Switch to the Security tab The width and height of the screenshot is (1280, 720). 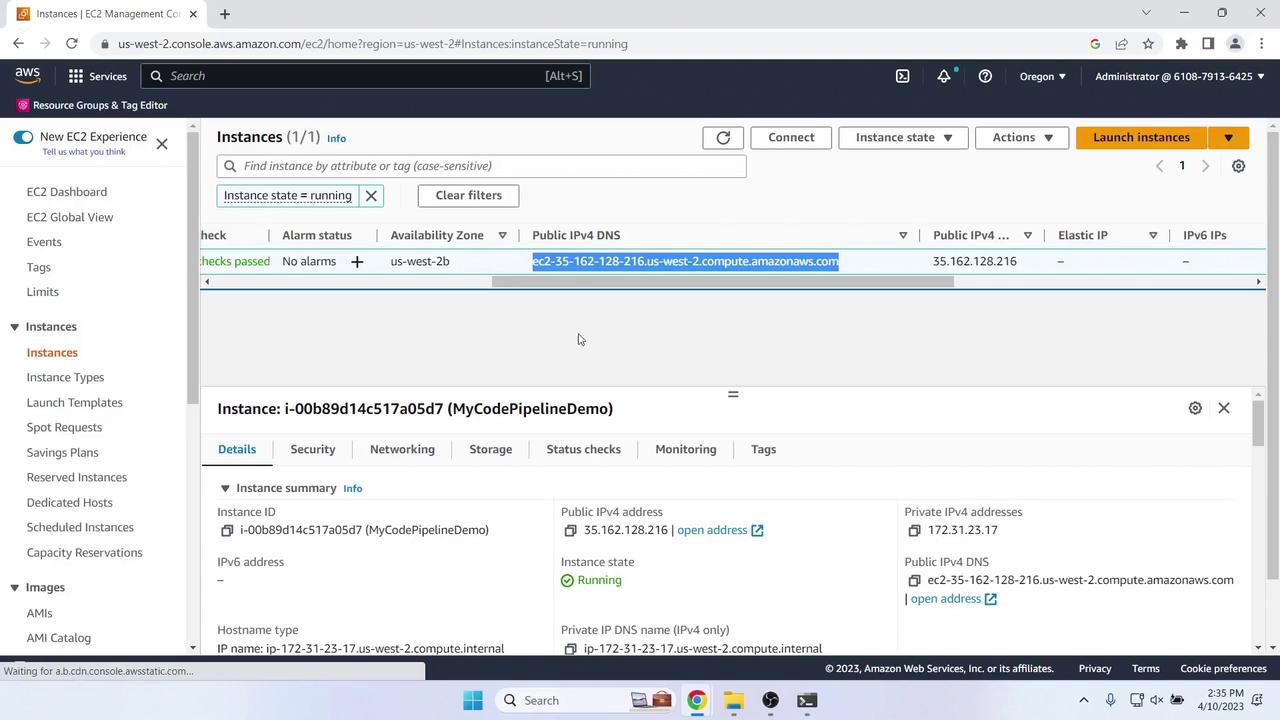click(x=313, y=449)
